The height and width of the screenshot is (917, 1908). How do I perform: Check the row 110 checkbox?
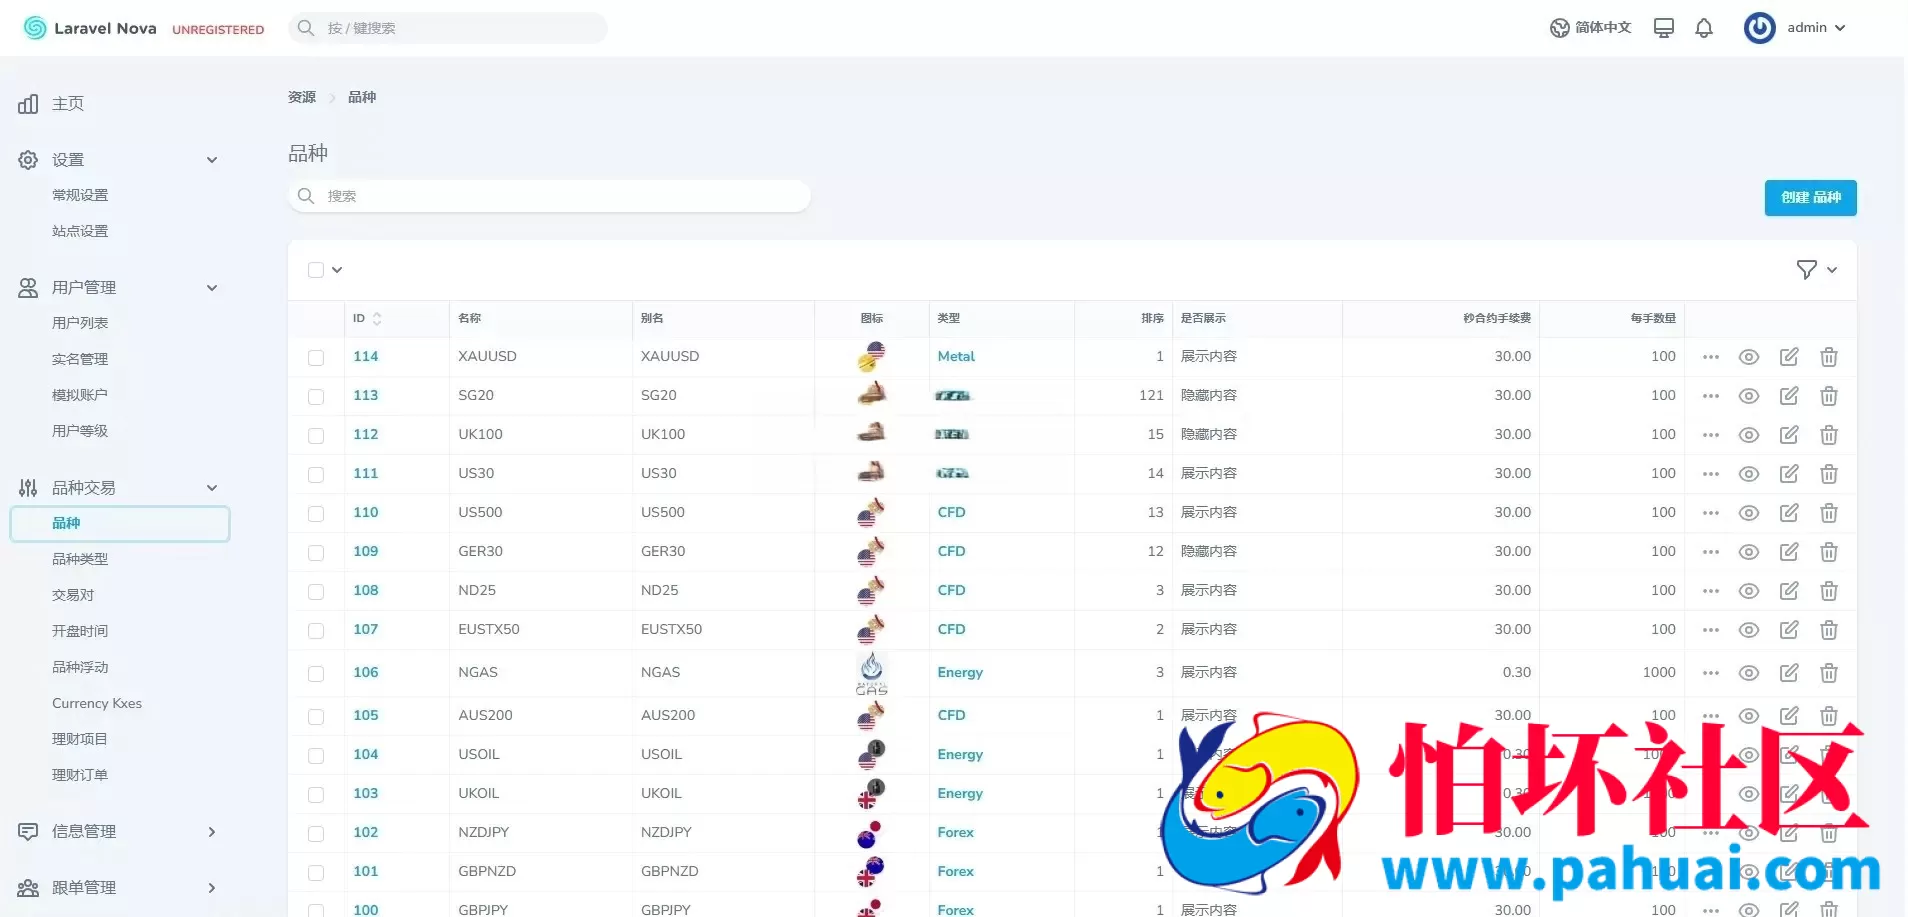[x=316, y=514]
